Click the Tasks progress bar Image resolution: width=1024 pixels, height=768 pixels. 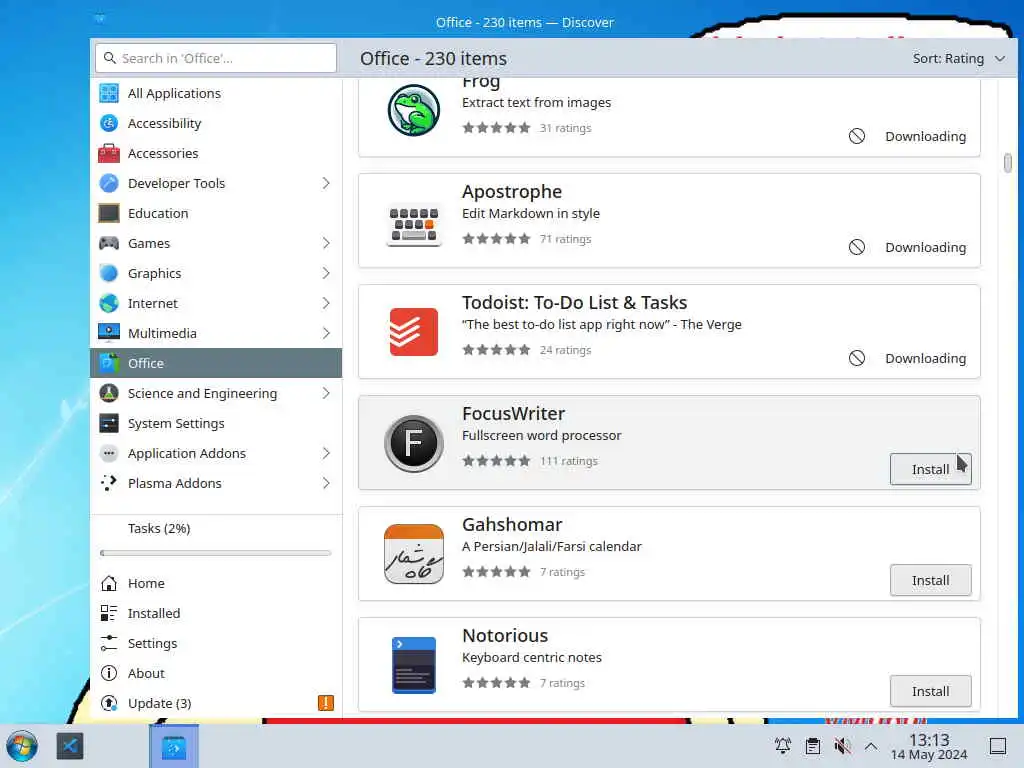click(216, 553)
